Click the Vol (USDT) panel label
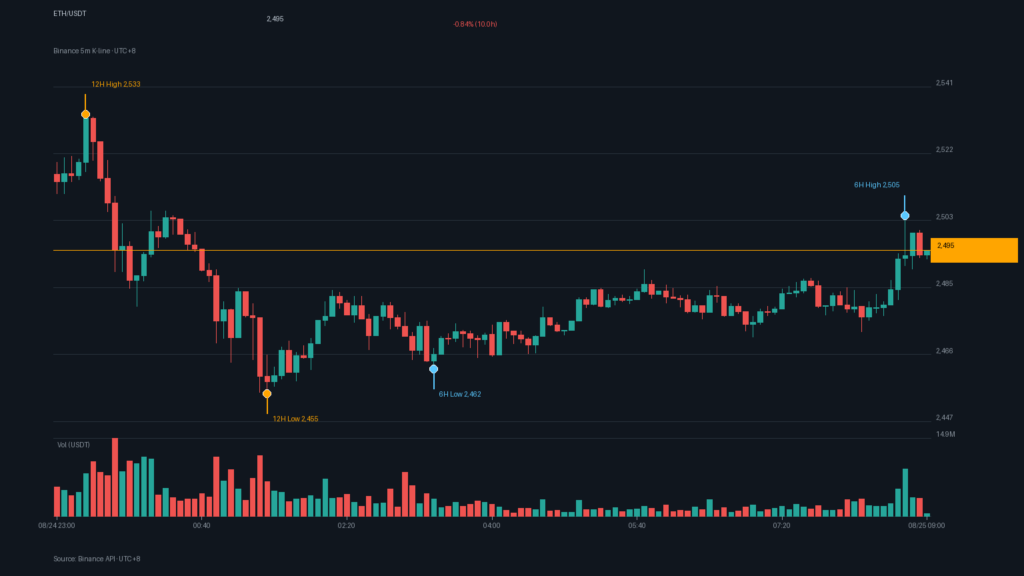Viewport: 1024px width, 576px height. (74, 445)
